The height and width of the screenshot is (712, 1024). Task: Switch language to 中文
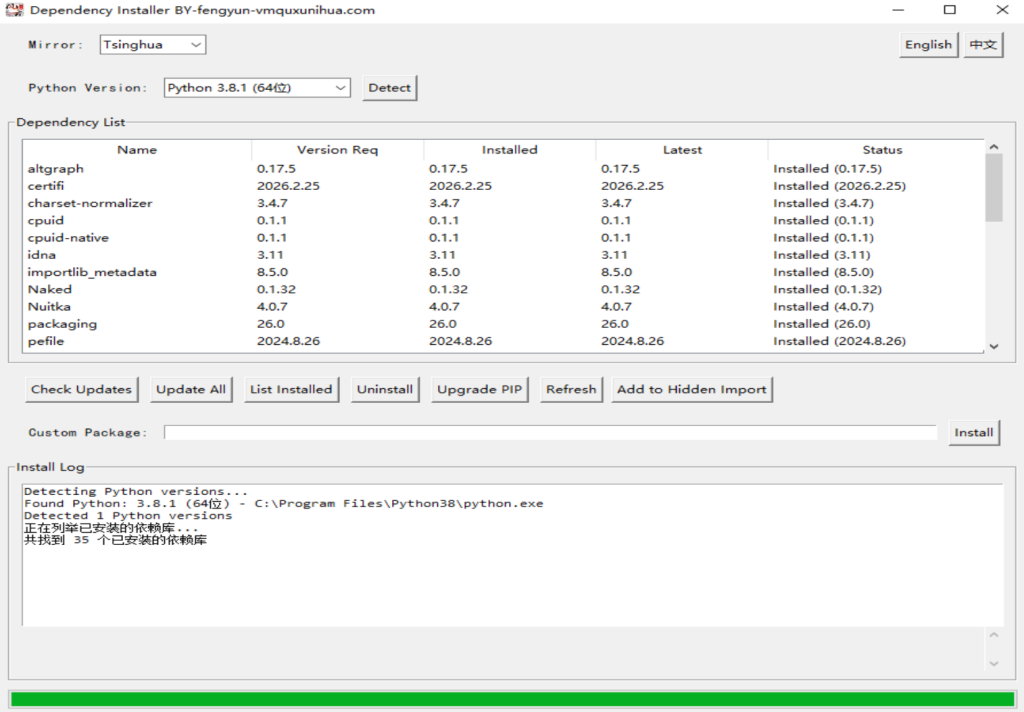(x=983, y=45)
